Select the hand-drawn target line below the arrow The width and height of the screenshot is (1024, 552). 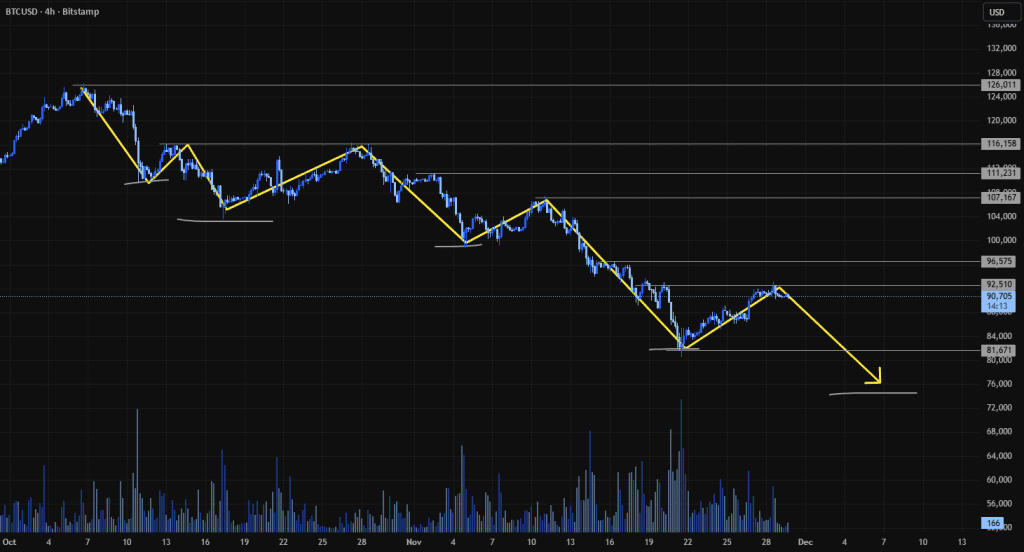click(872, 393)
